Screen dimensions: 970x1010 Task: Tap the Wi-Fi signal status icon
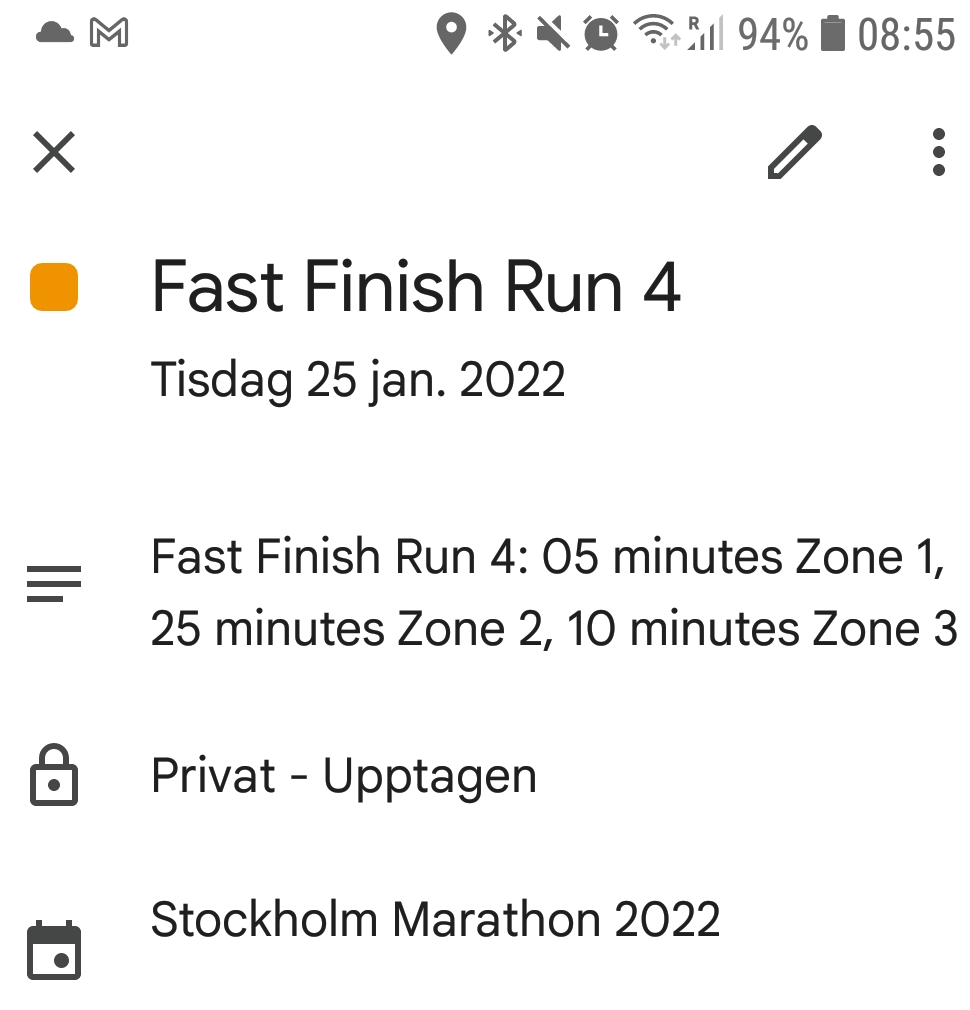pyautogui.click(x=656, y=35)
